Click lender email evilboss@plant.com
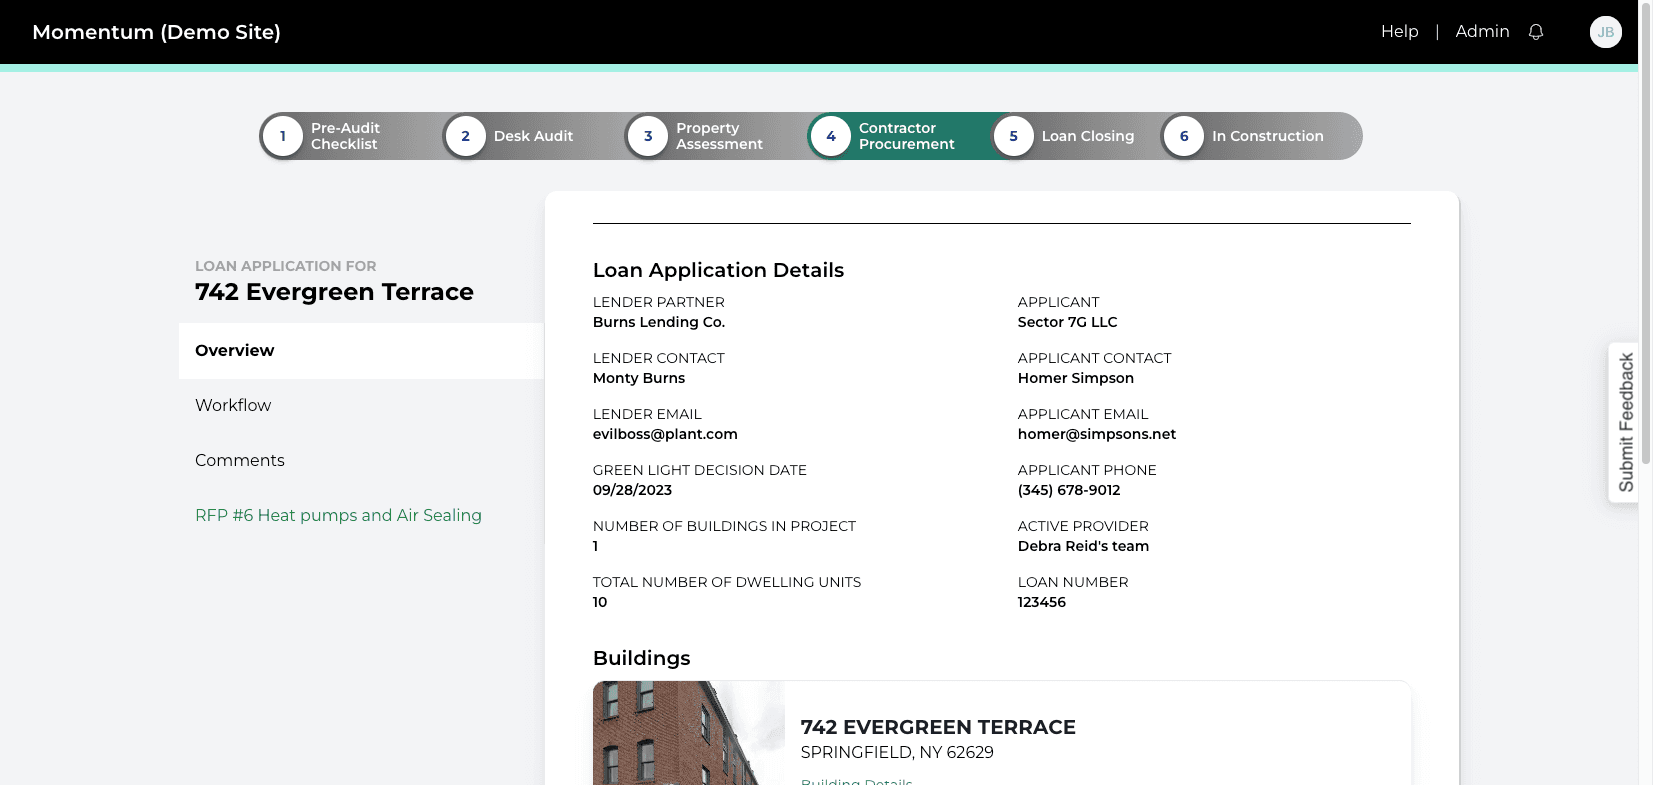Image resolution: width=1653 pixels, height=785 pixels. point(665,434)
